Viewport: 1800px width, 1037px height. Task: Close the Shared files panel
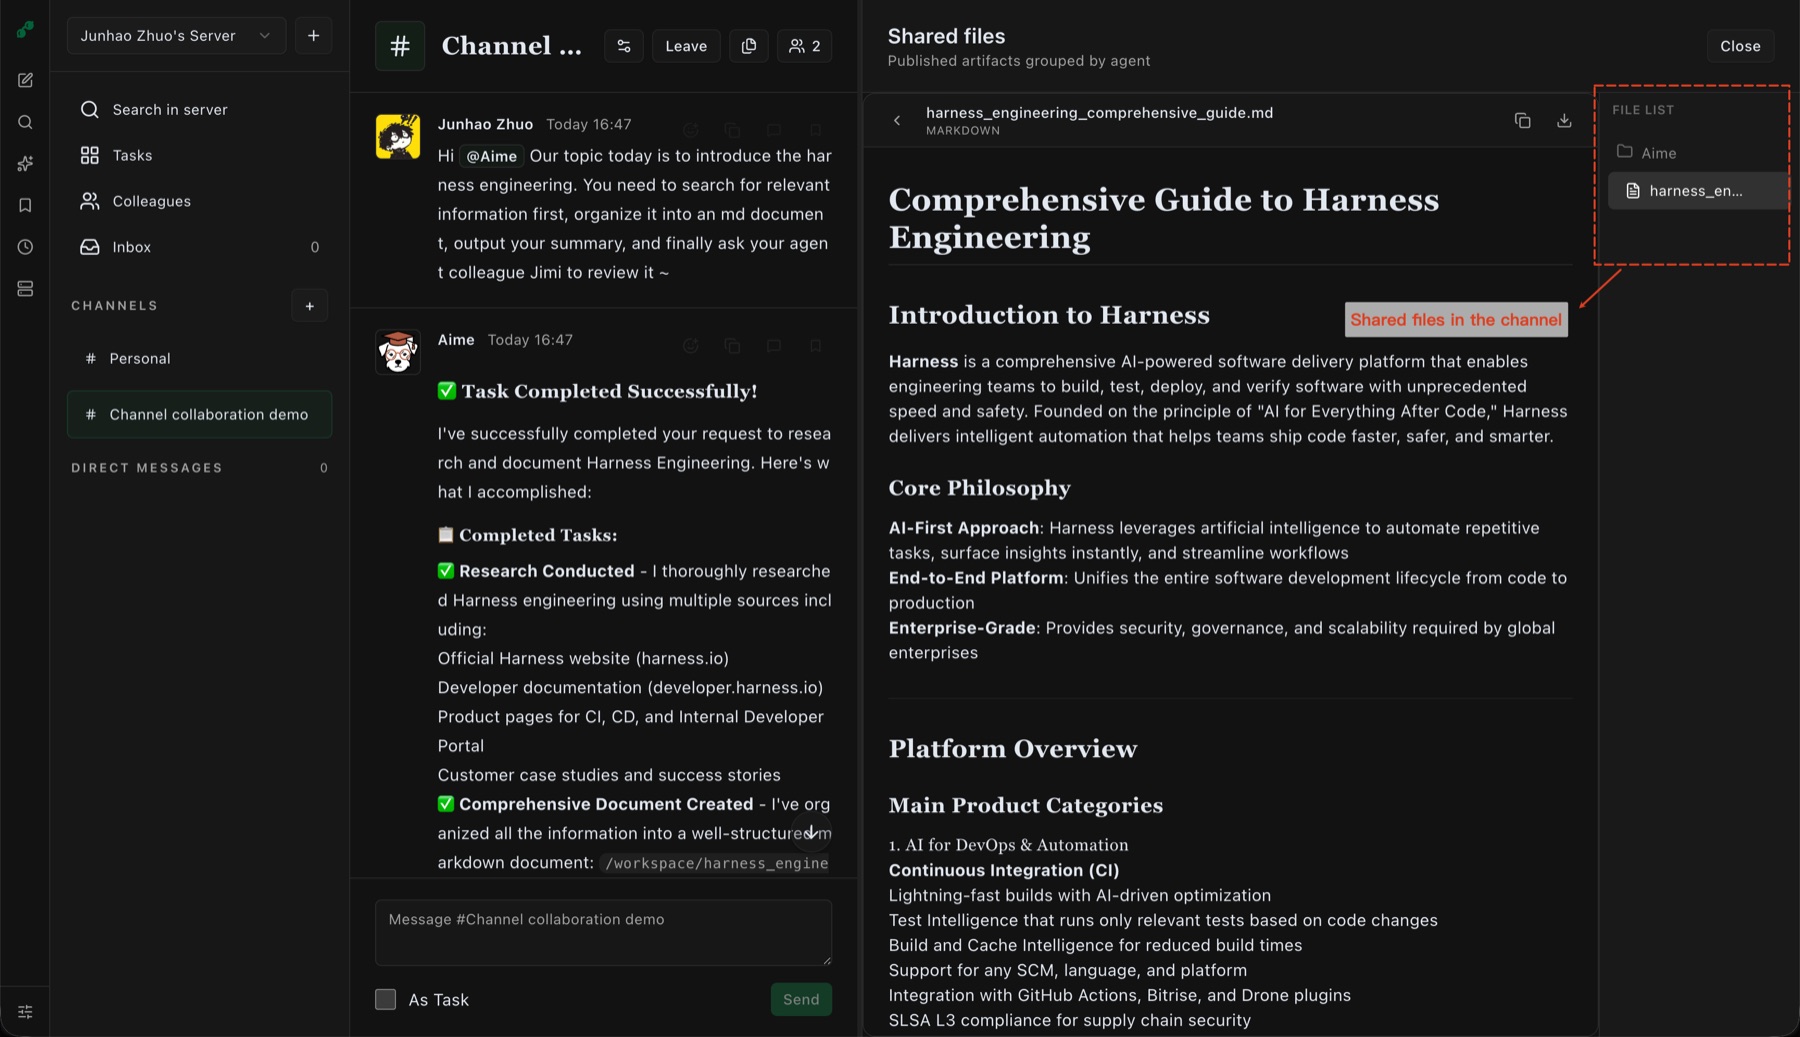point(1740,46)
